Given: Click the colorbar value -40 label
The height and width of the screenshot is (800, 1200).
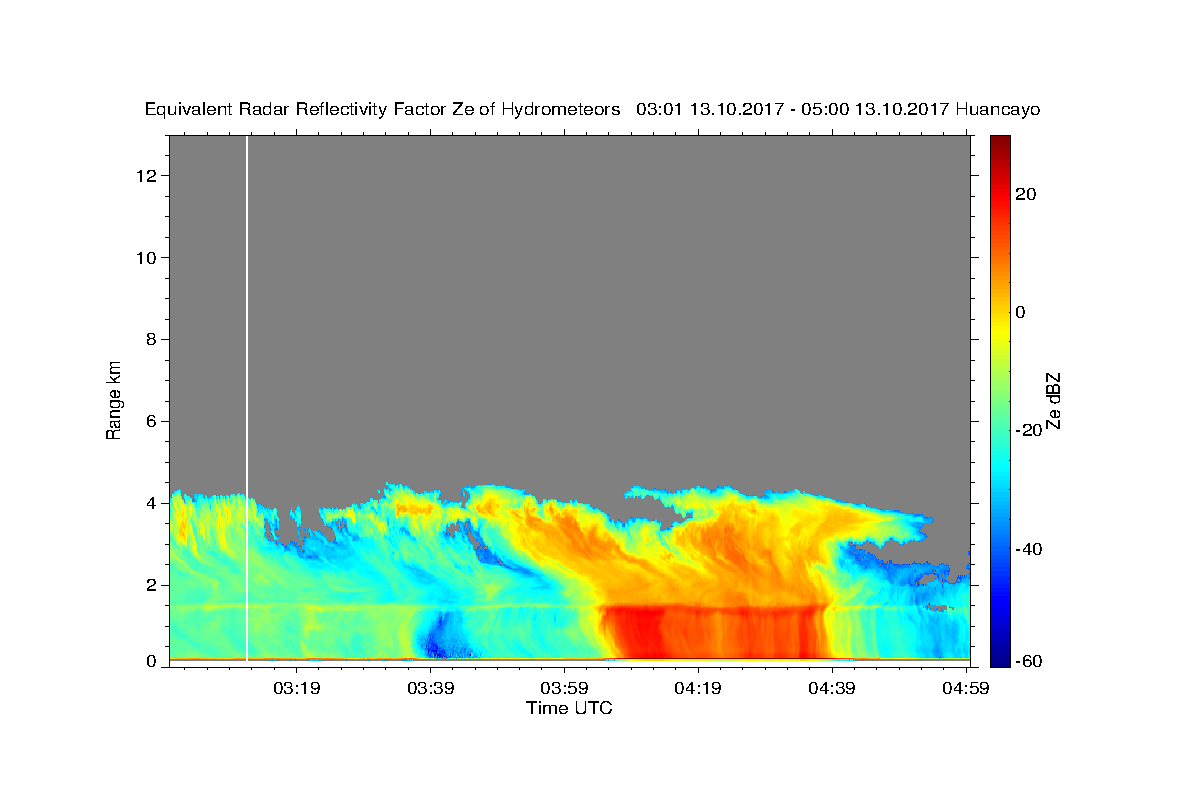Looking at the screenshot, I should 1029,548.
